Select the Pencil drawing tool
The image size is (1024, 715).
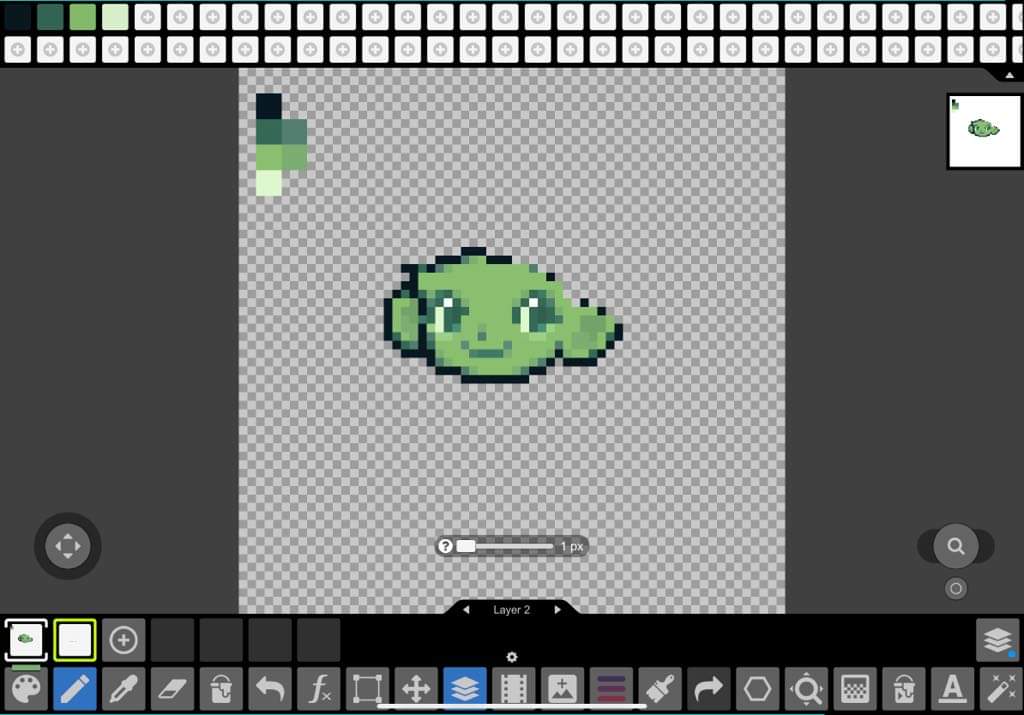click(74, 688)
